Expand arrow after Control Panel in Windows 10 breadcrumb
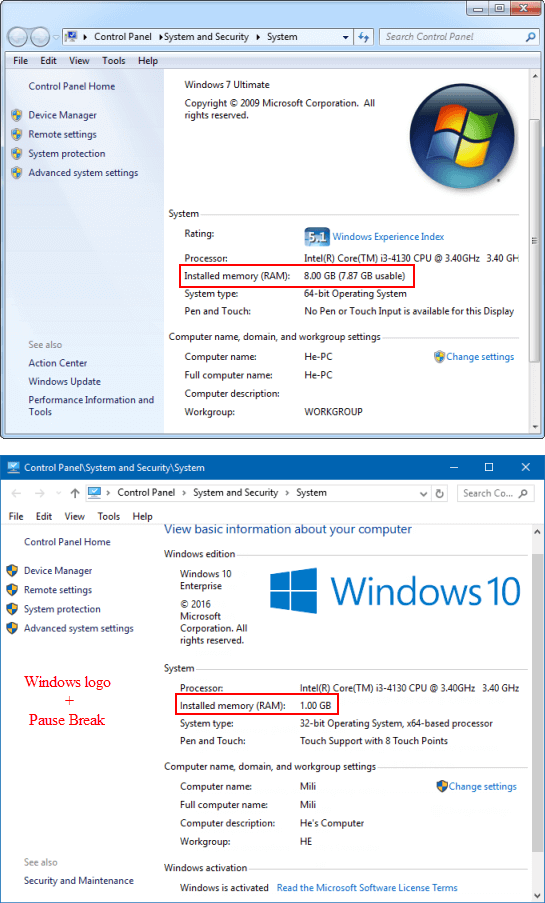 (184, 493)
